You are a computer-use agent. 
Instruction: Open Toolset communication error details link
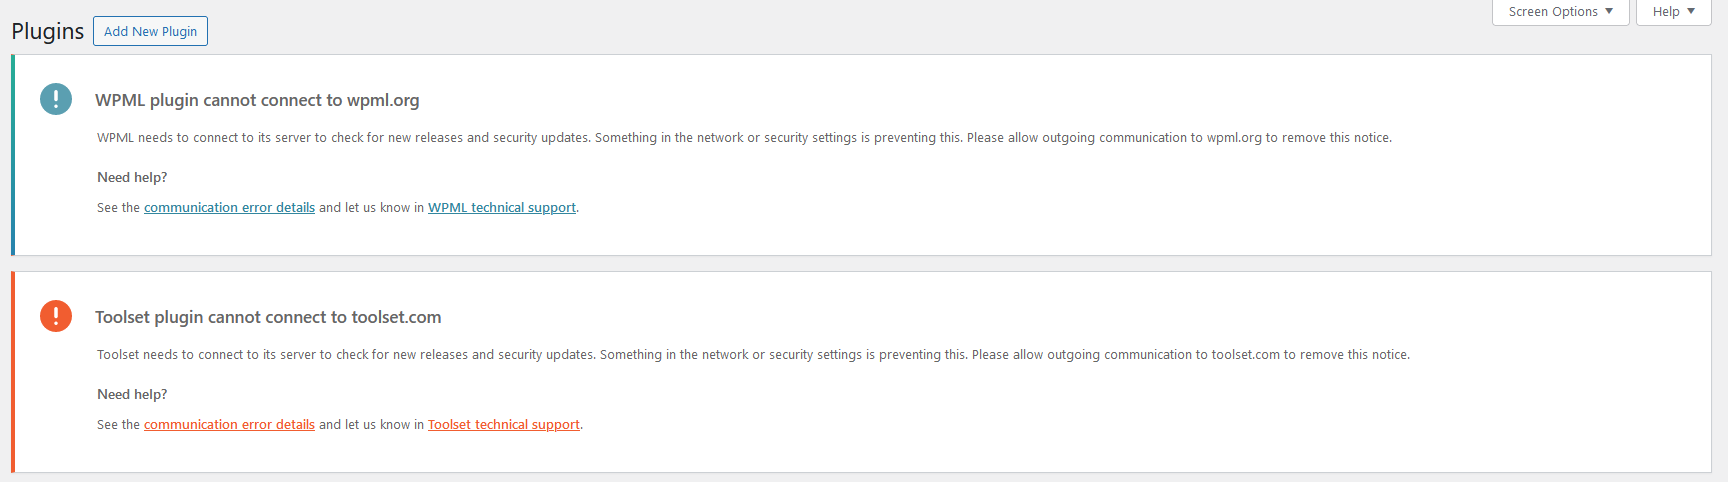pos(229,425)
